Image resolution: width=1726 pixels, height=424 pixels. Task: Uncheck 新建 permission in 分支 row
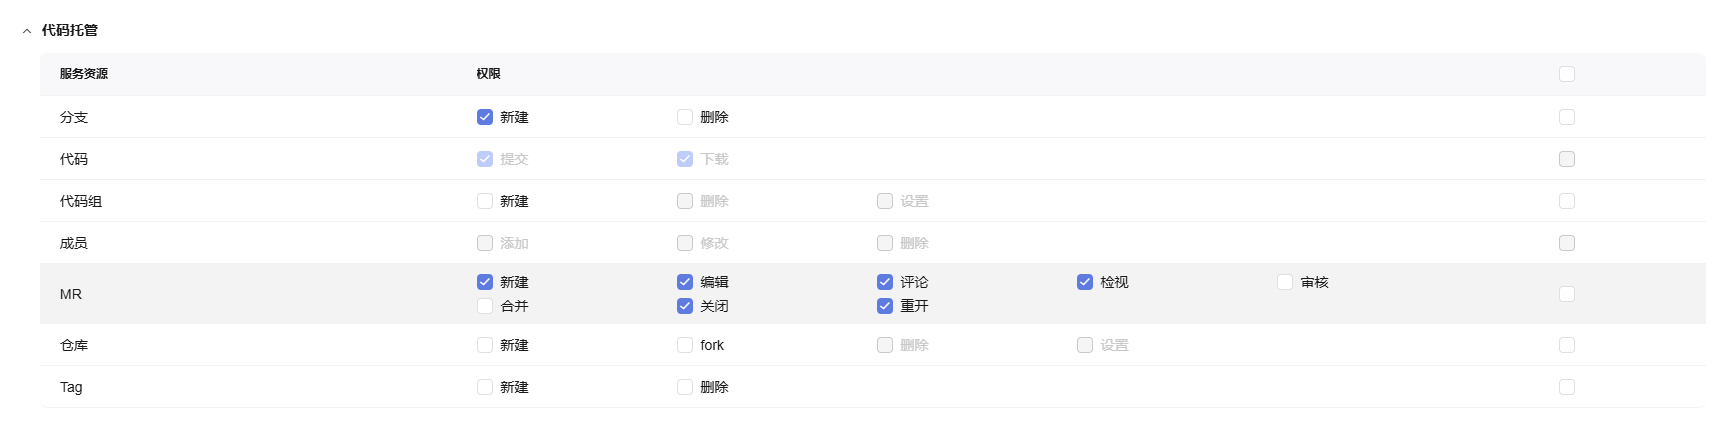pos(485,117)
